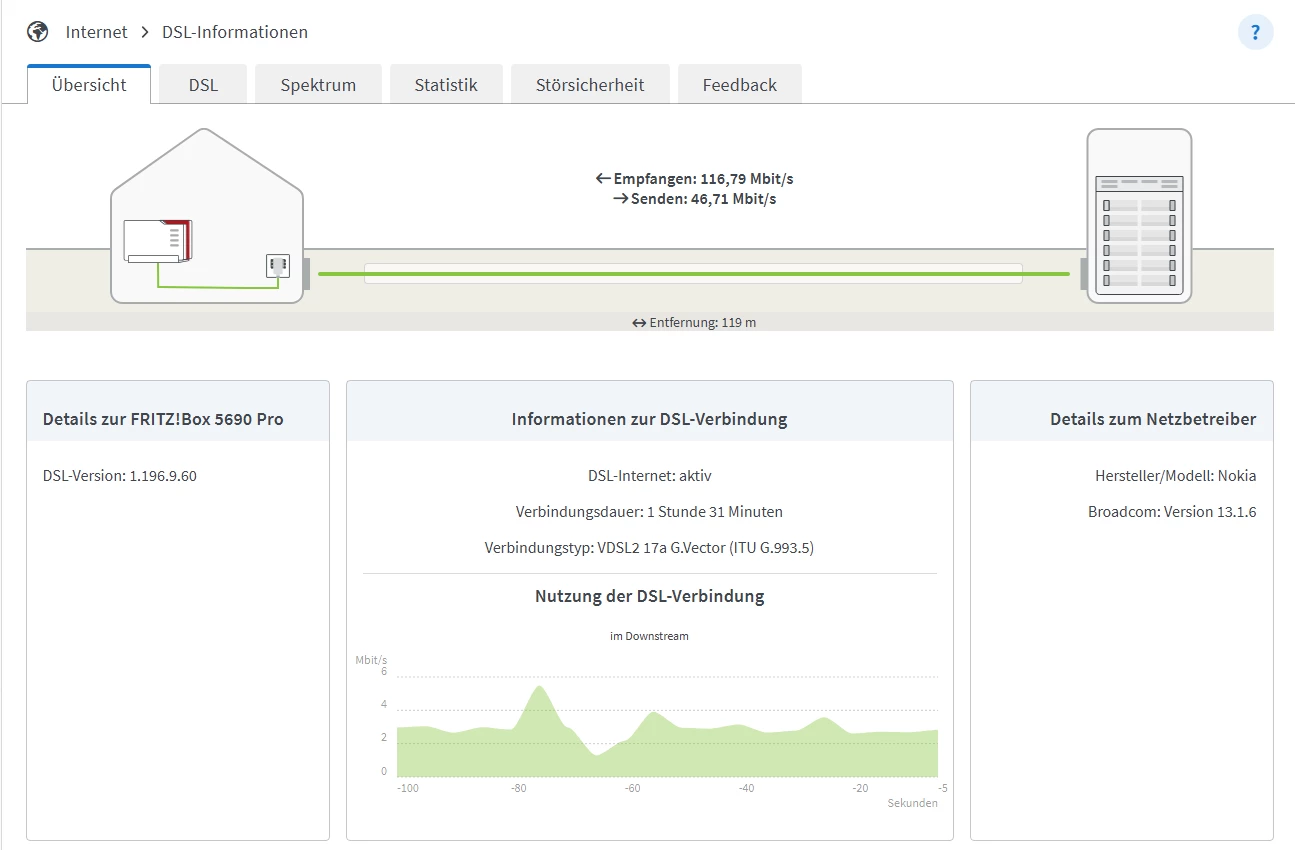Click the Verbindungstyp: VDSL2 17a G.Vector text
Screen dimensions: 1295x850
(650, 548)
